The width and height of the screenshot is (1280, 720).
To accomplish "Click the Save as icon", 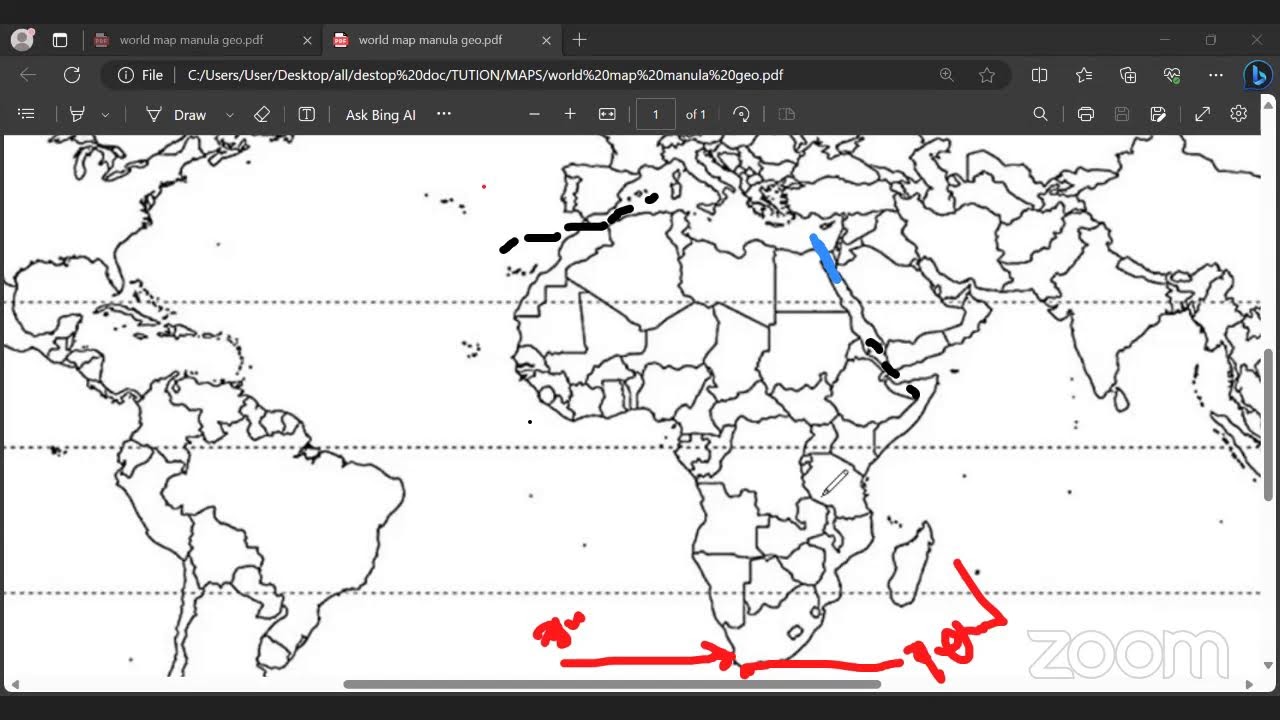I will [1158, 114].
